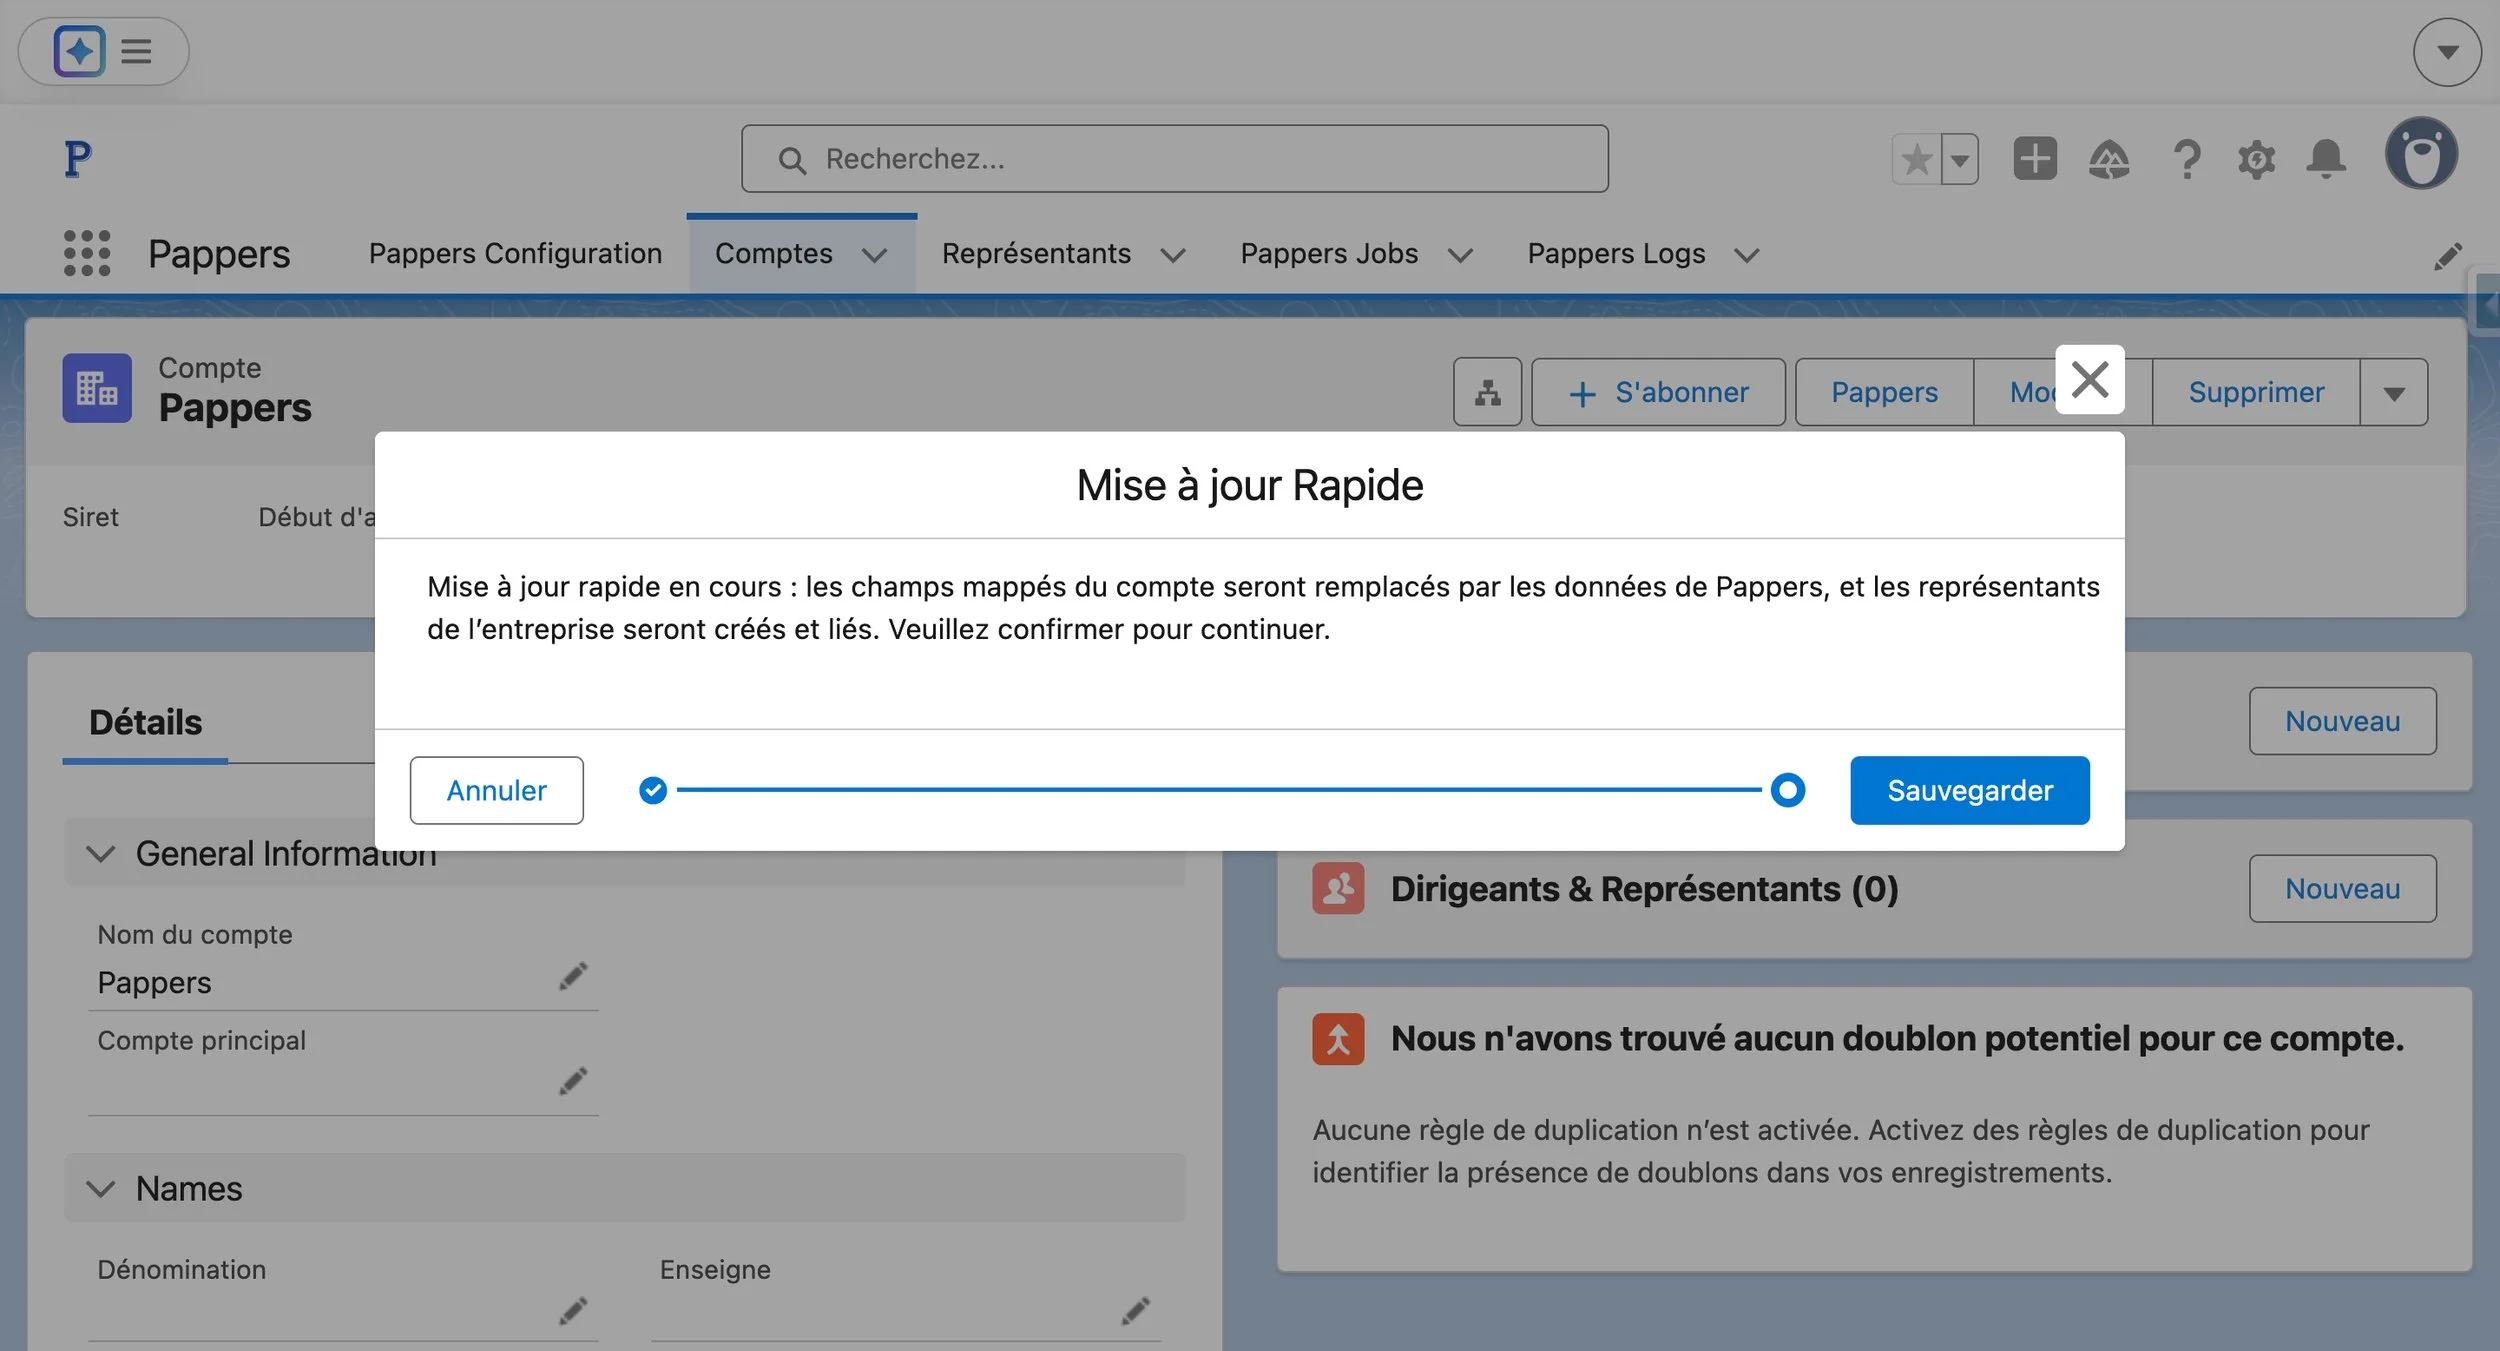The height and width of the screenshot is (1351, 2500).
Task: Open Trailhead guidance center icon
Action: (2109, 159)
